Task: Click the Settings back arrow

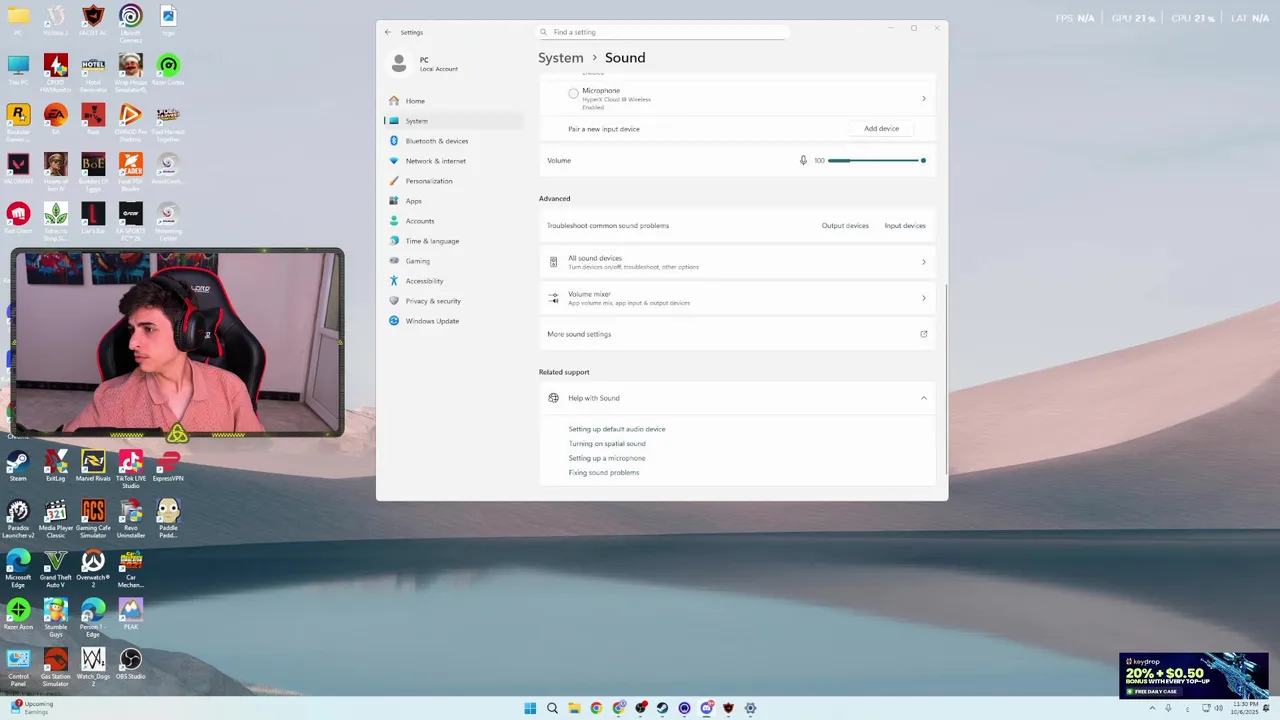Action: click(388, 32)
